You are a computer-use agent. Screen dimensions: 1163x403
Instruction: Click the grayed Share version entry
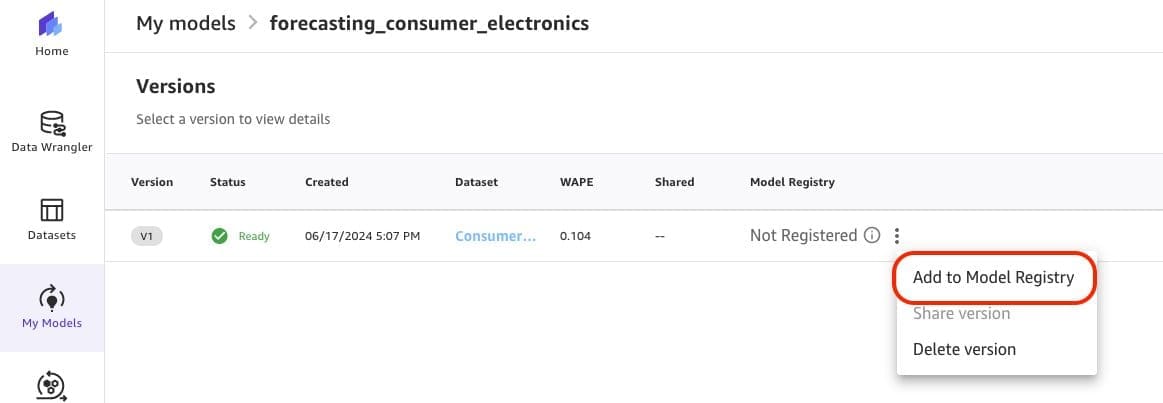click(961, 313)
